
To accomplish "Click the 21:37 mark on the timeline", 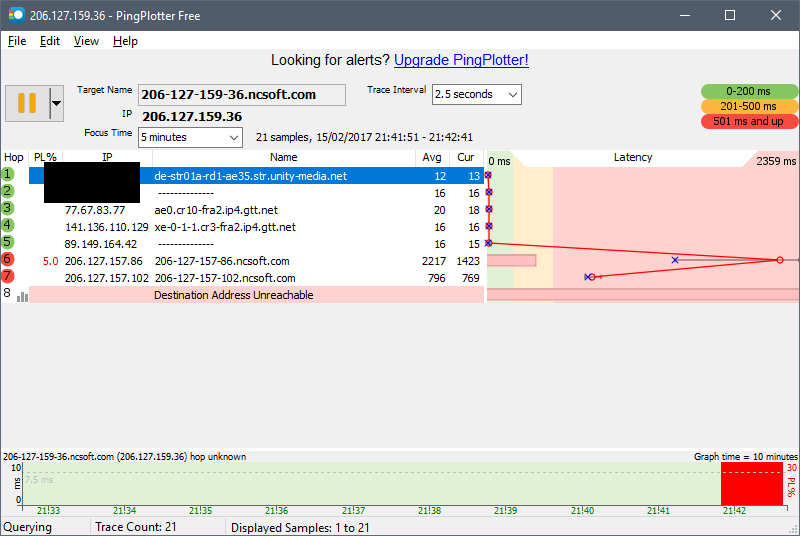I will point(353,511).
